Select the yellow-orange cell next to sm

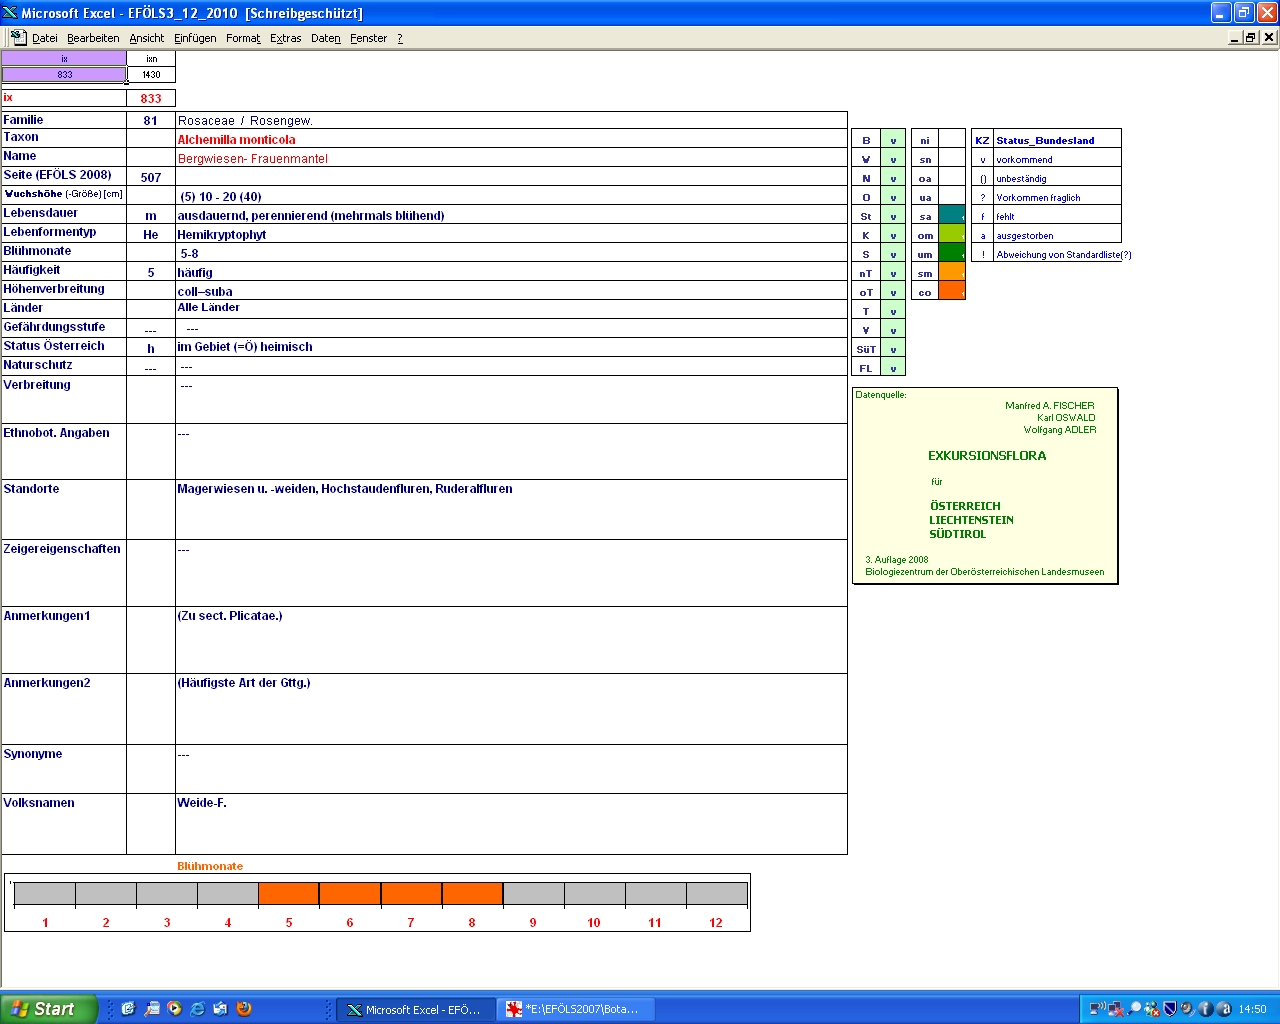[952, 272]
